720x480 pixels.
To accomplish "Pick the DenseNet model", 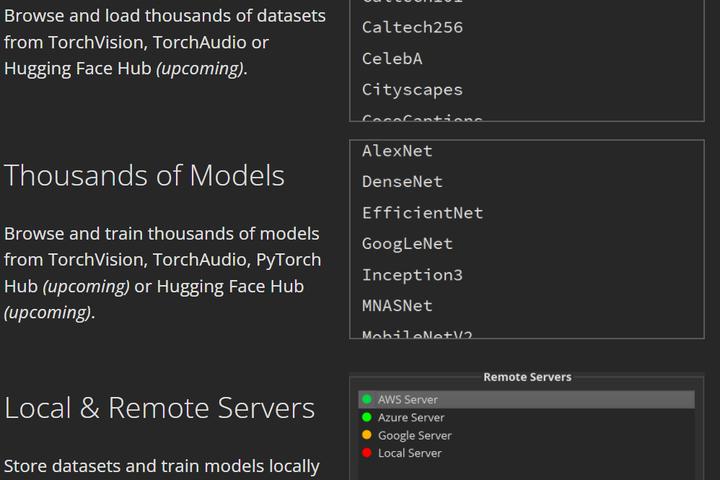I will click(x=402, y=182).
